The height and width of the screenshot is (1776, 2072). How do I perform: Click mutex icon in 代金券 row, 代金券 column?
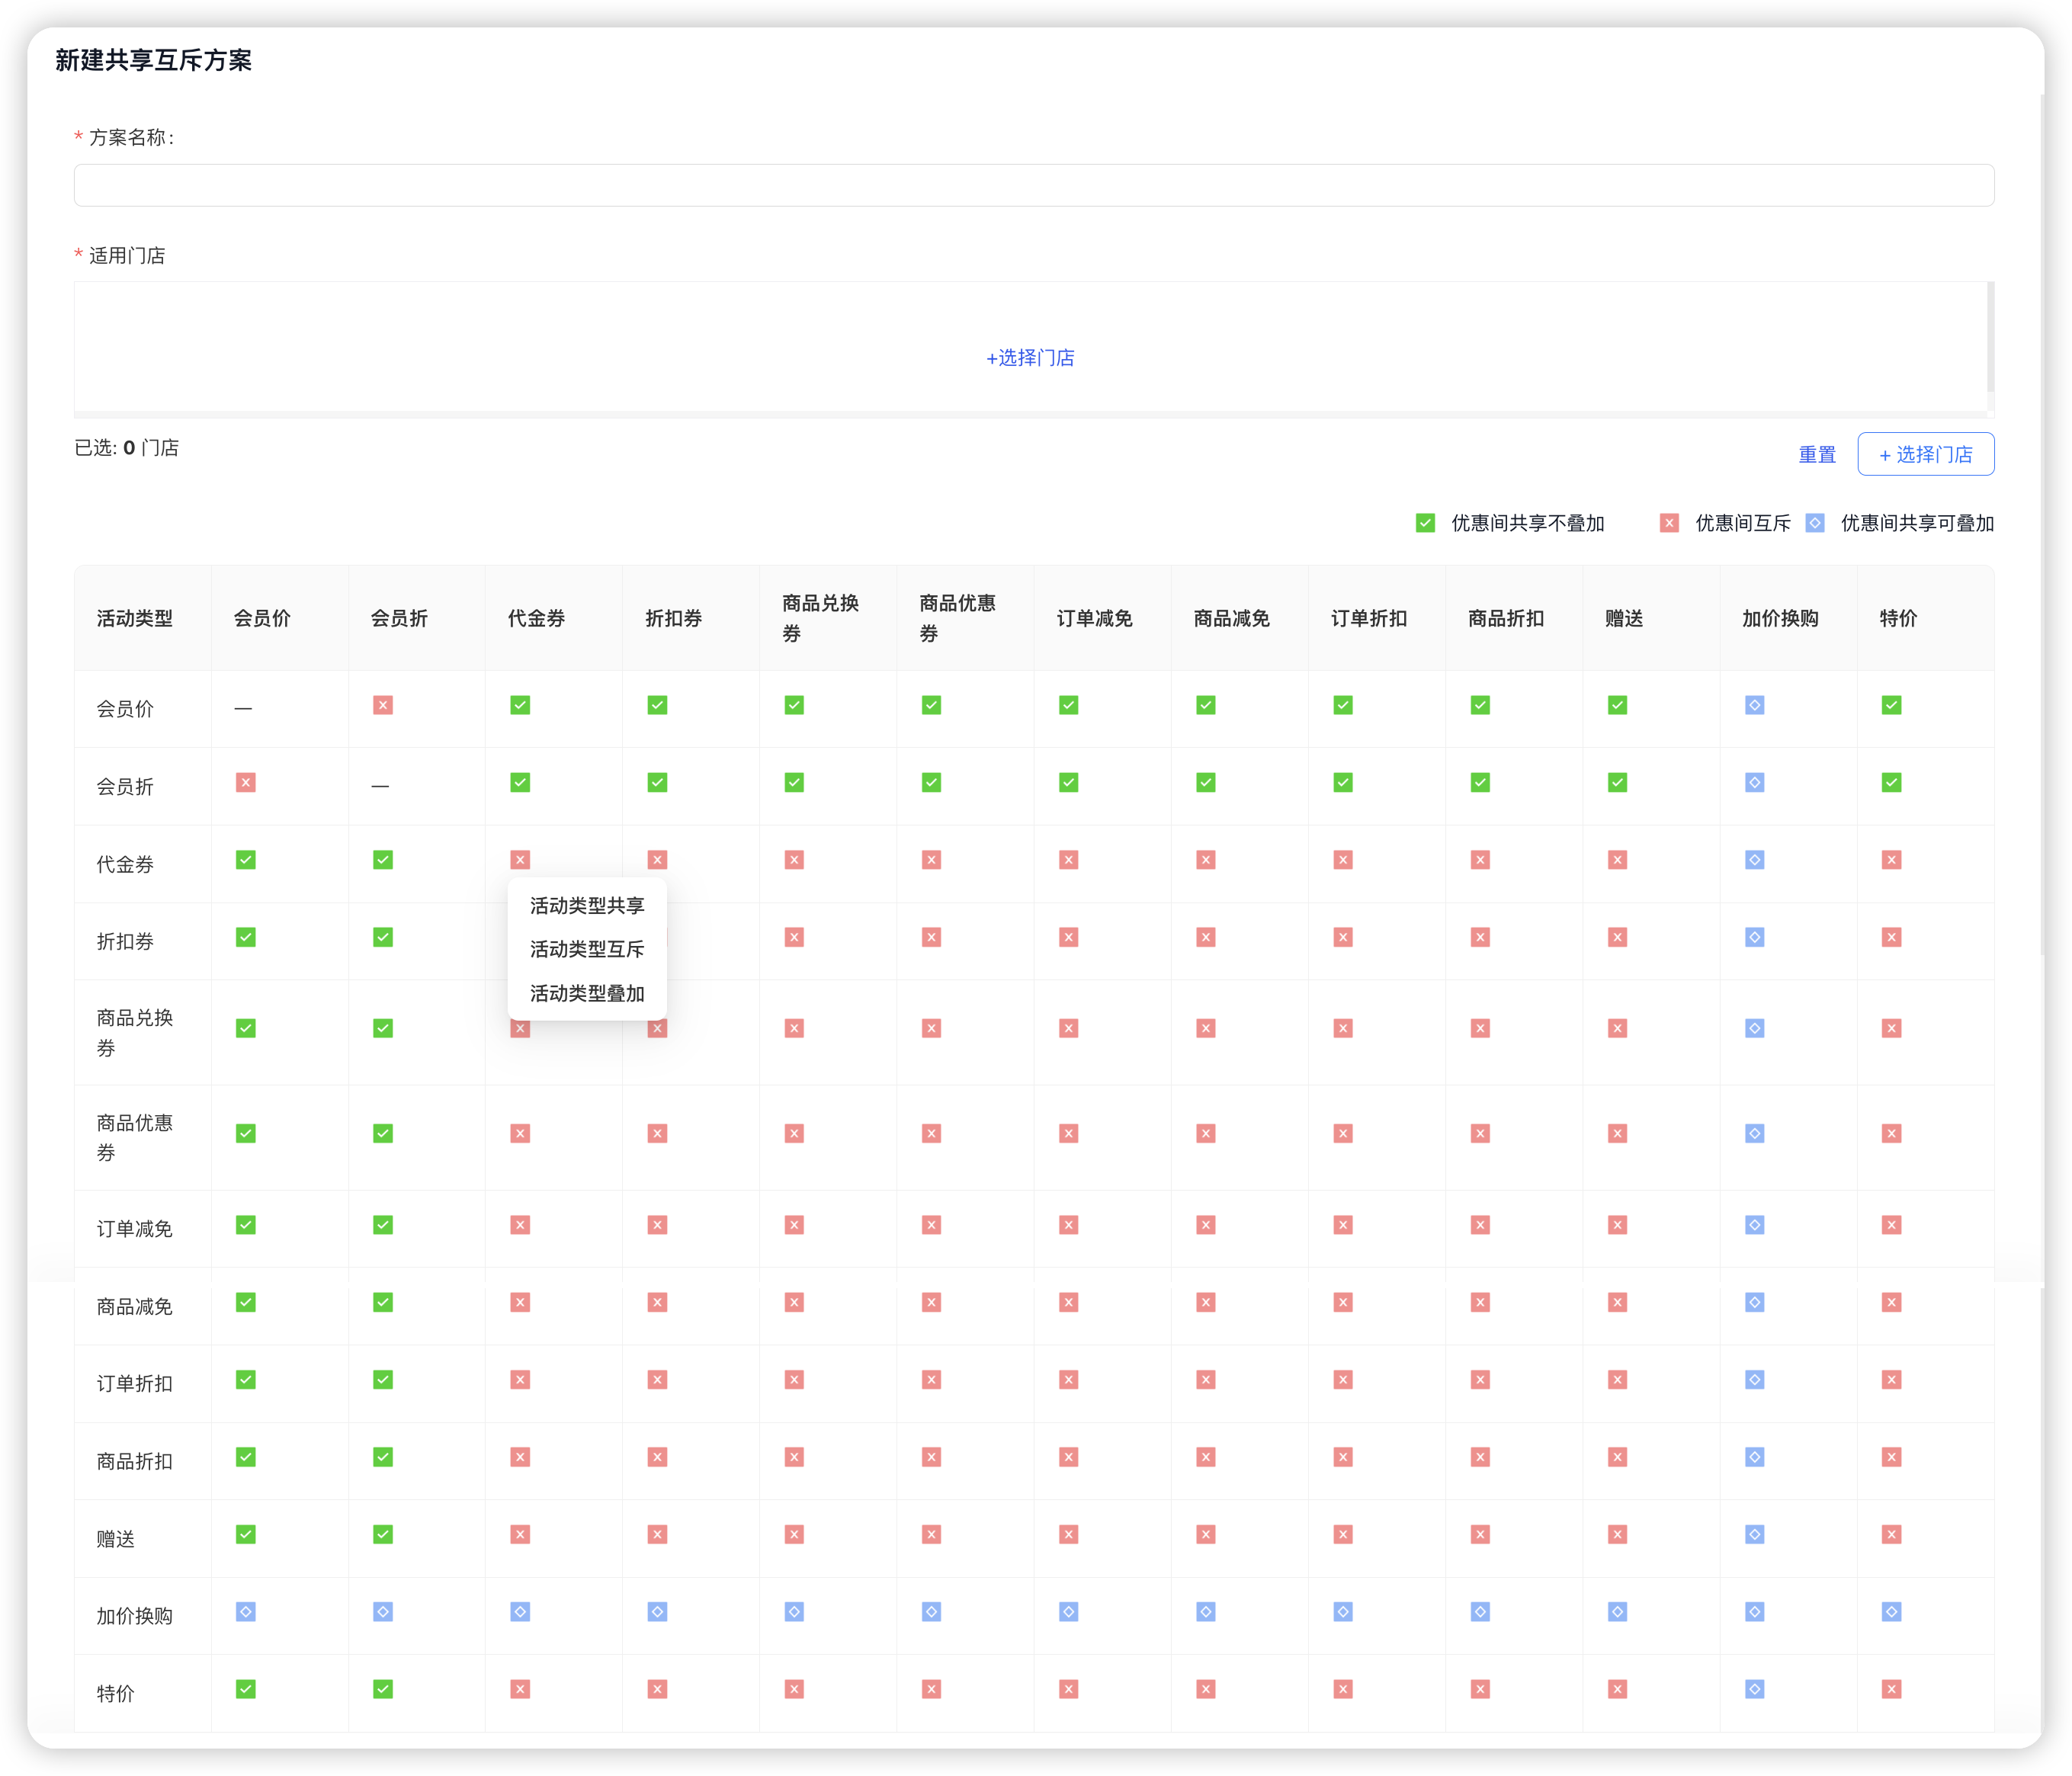(x=520, y=860)
